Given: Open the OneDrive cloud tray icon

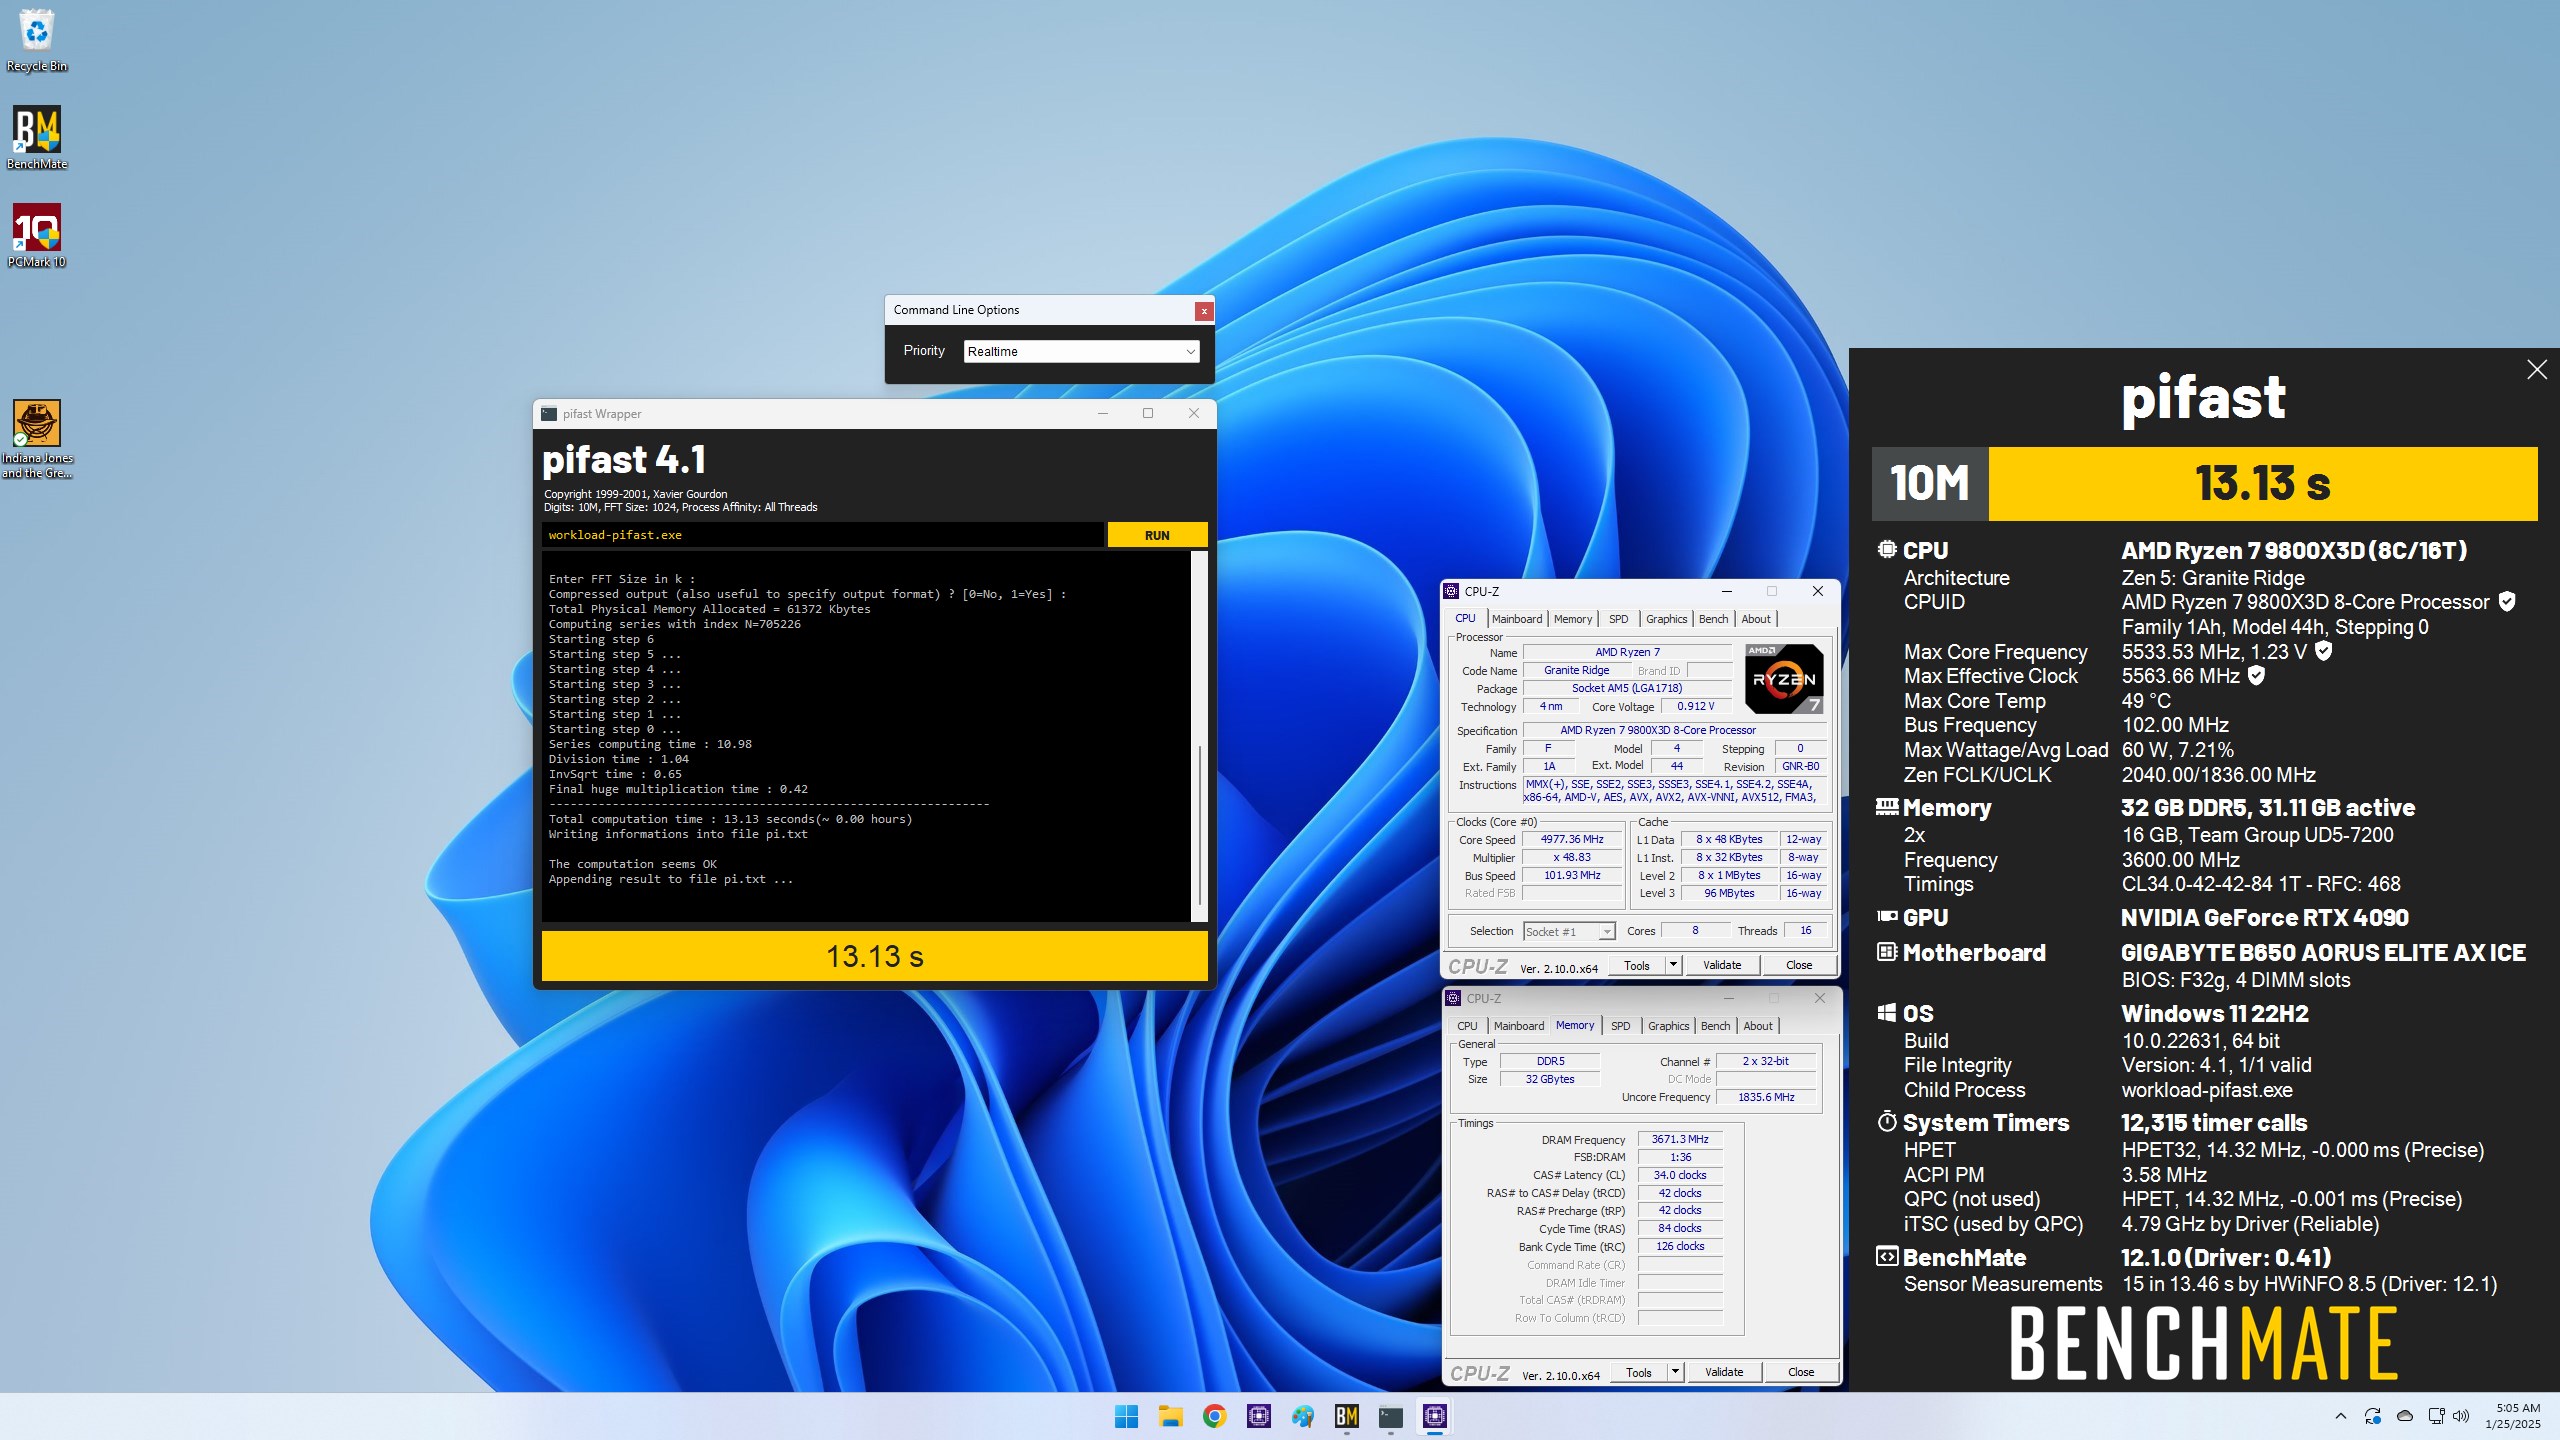Looking at the screenshot, I should click(2405, 1416).
